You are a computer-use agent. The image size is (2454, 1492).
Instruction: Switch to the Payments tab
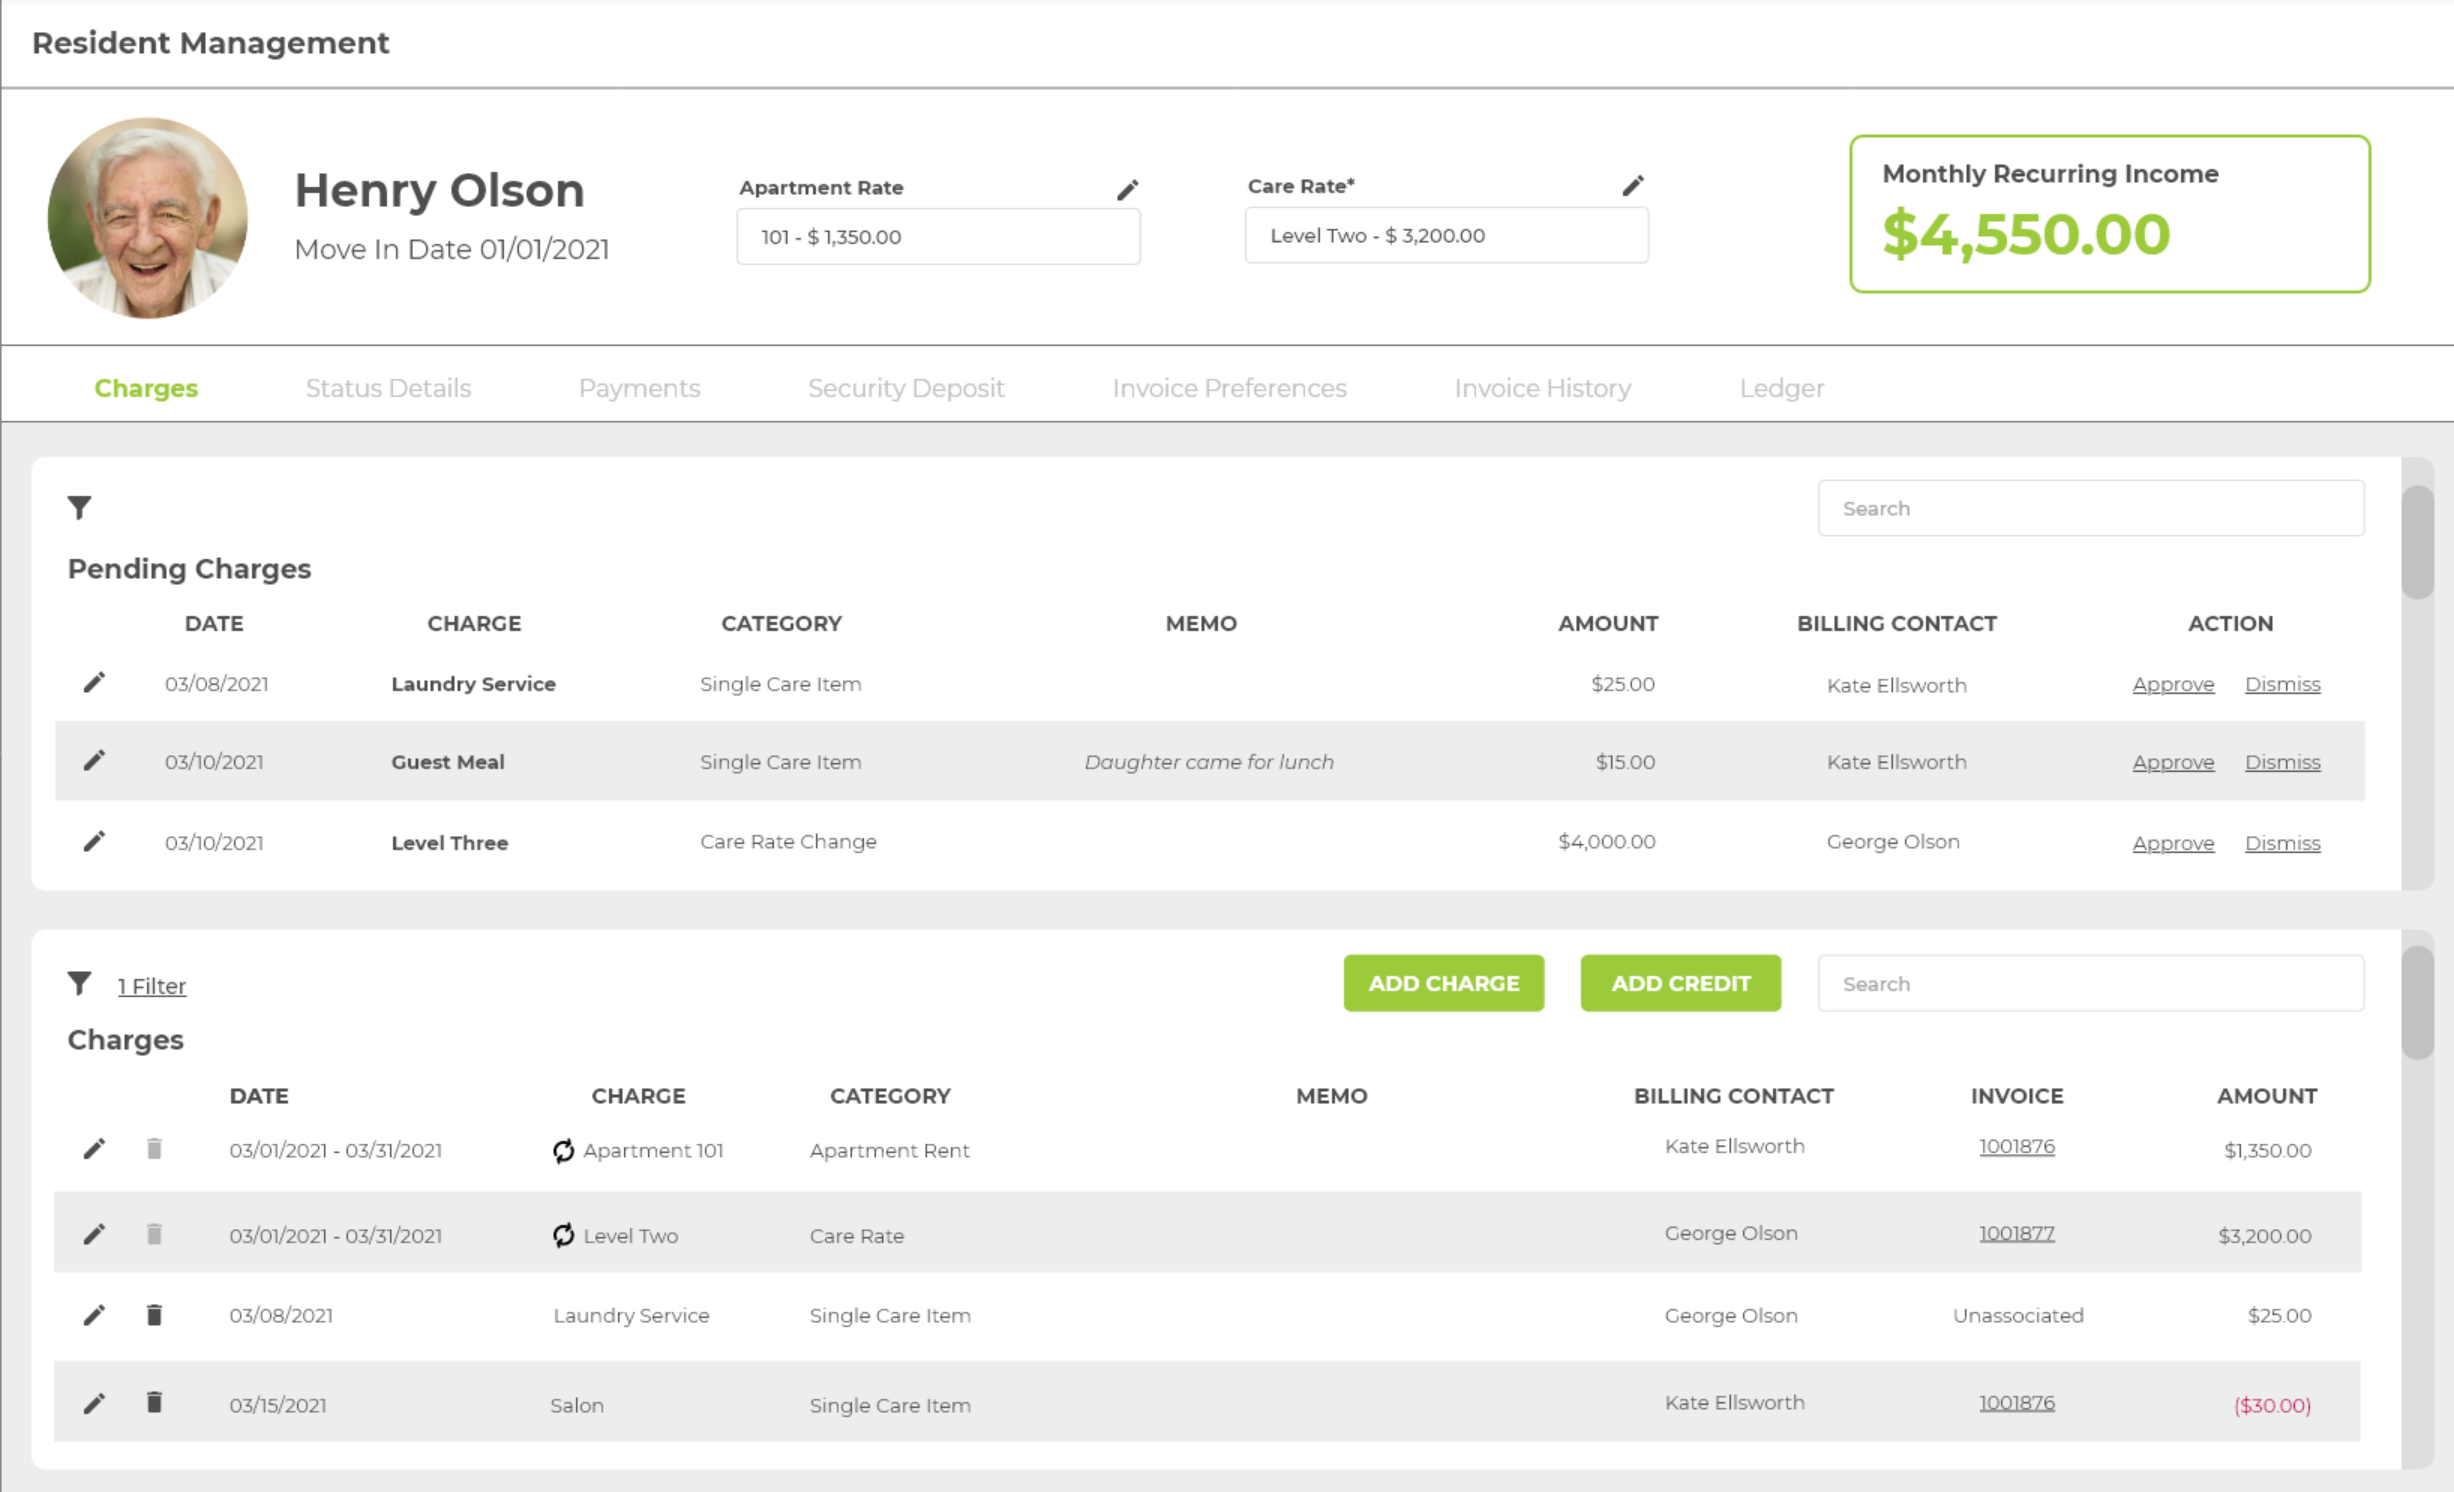(639, 388)
